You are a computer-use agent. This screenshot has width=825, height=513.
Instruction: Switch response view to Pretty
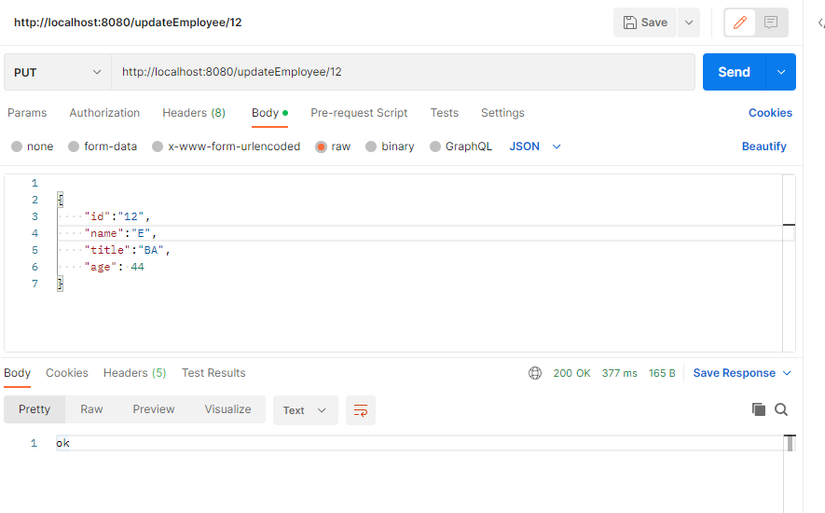[x=34, y=409]
